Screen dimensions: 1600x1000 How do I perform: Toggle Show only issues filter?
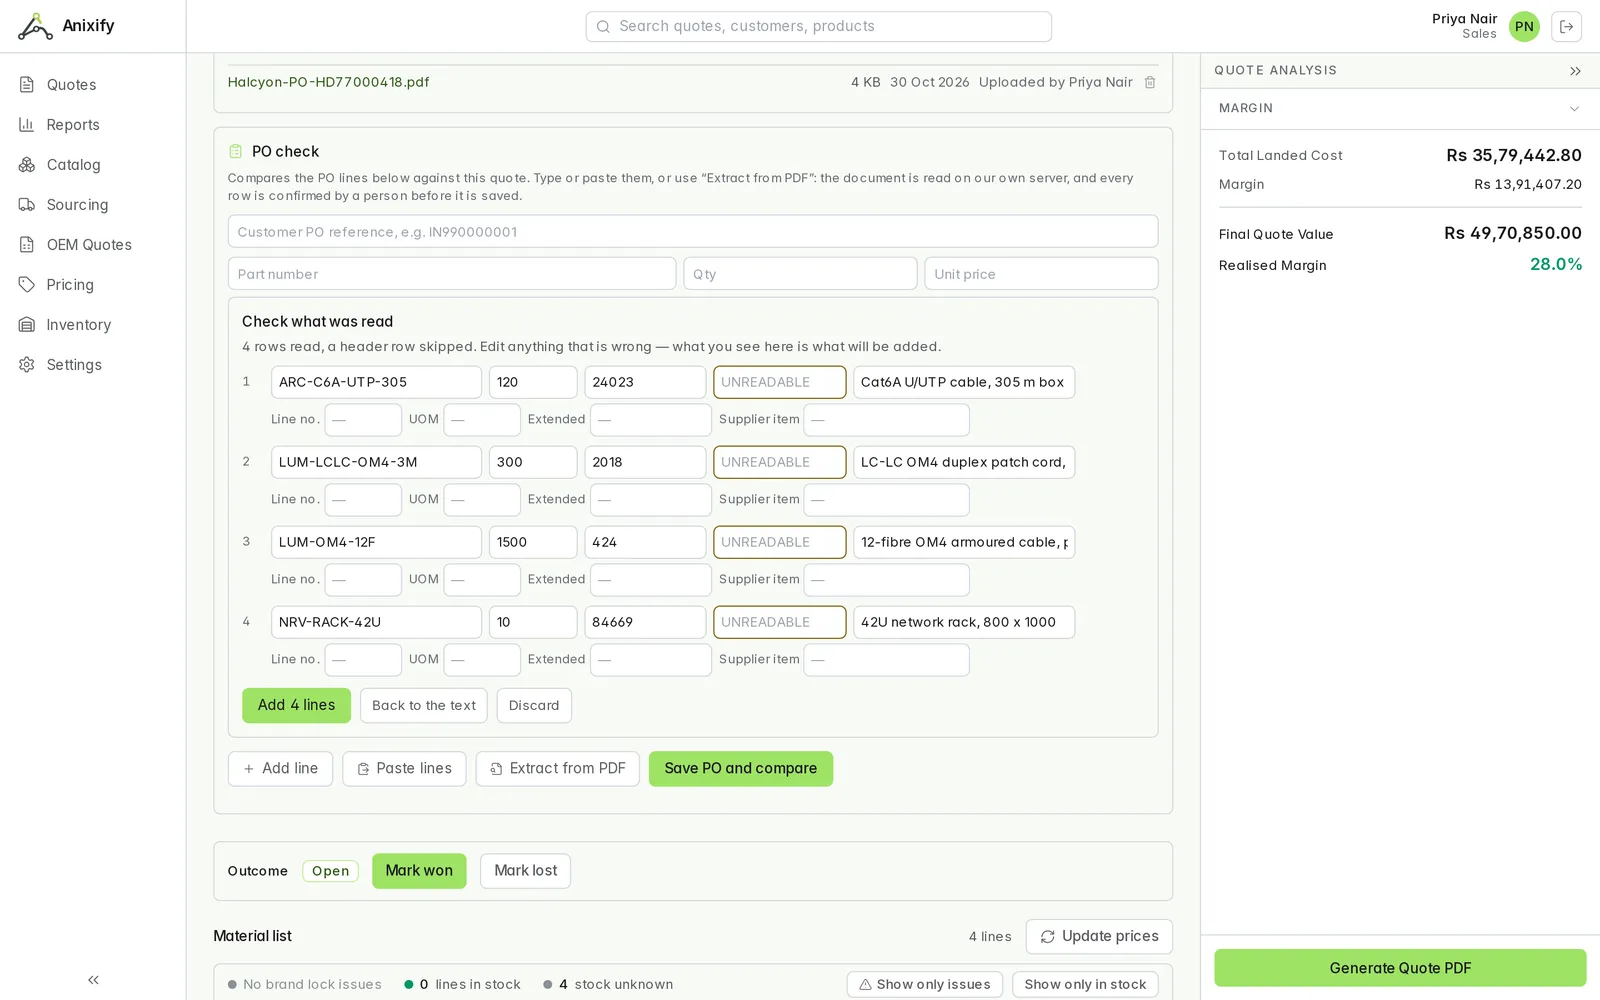[924, 985]
